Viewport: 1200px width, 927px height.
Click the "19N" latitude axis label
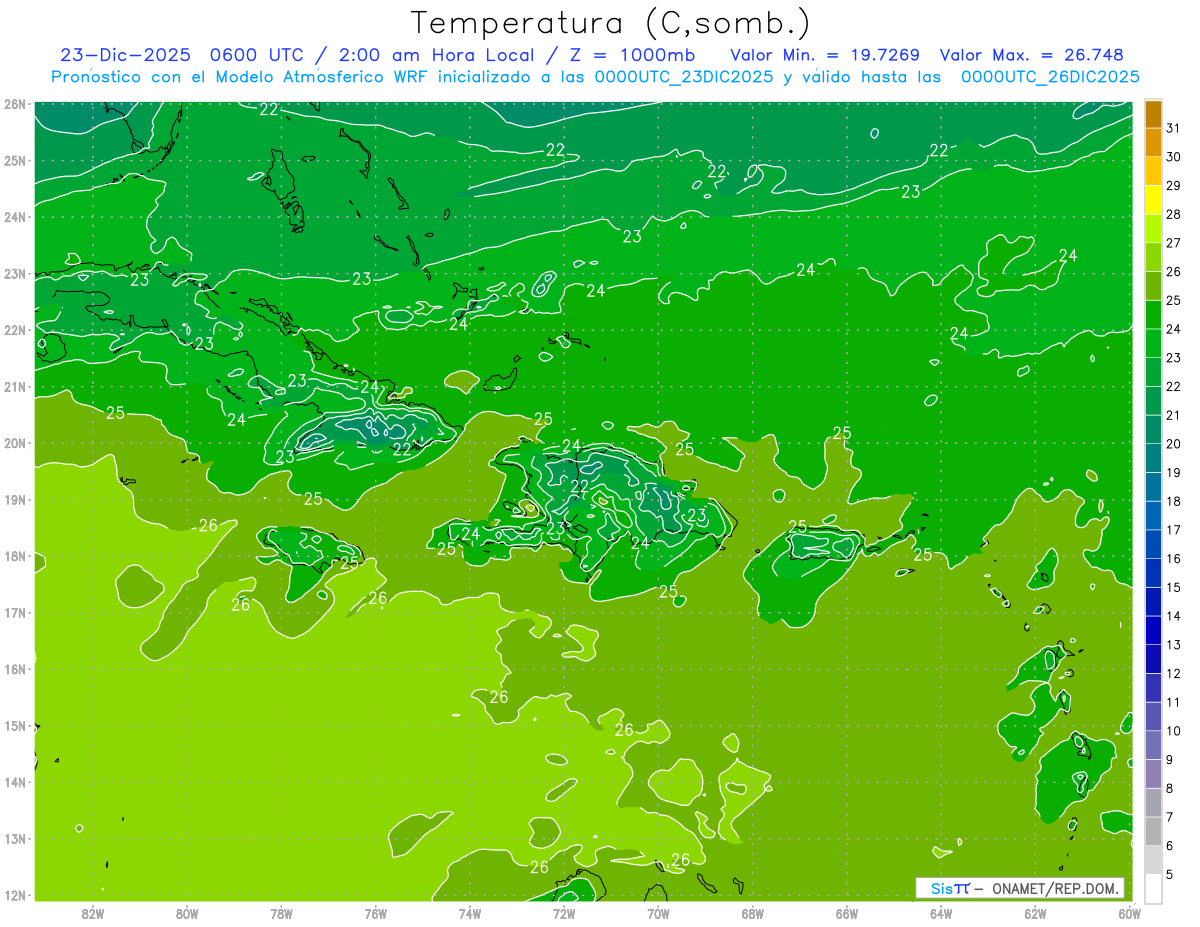click(x=14, y=500)
